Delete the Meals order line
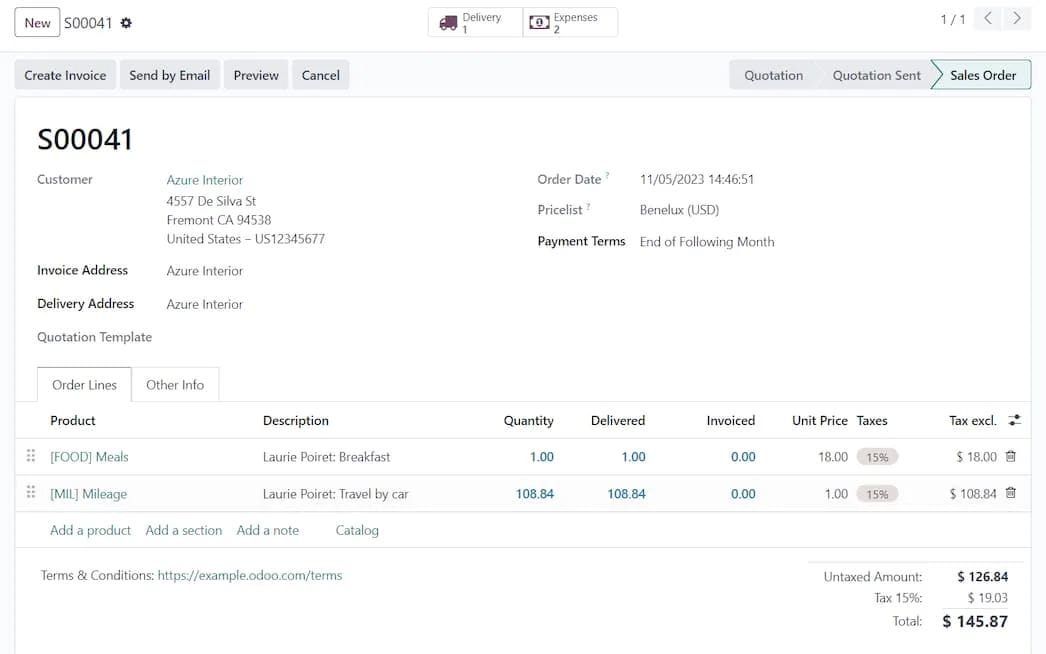Image resolution: width=1046 pixels, height=654 pixels. click(1010, 457)
